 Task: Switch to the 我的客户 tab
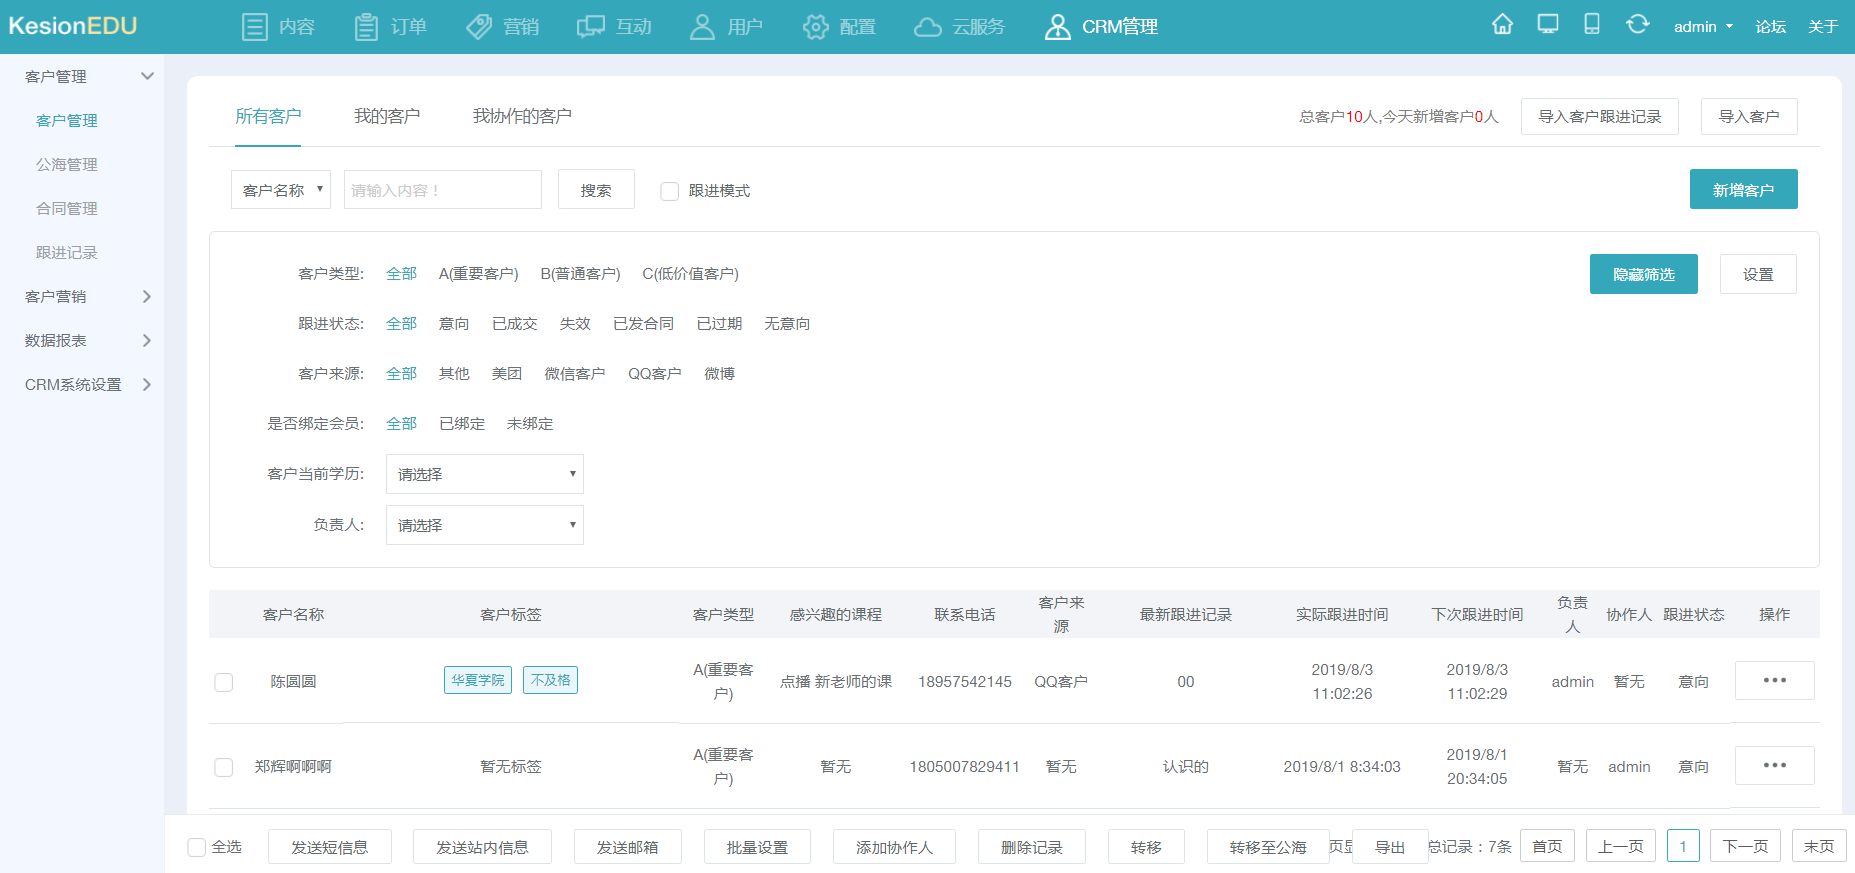pos(387,117)
